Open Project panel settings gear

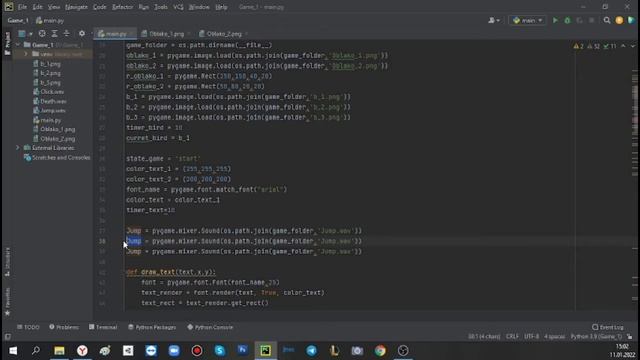pyautogui.click(x=82, y=33)
